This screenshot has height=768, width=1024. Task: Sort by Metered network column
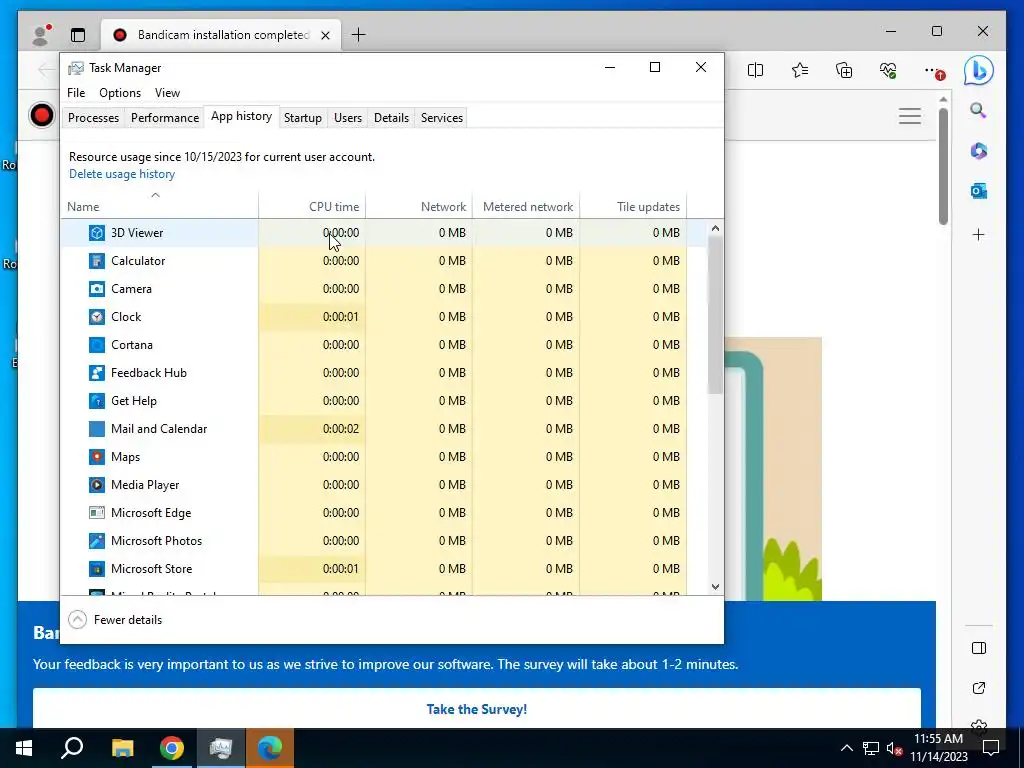click(x=526, y=206)
